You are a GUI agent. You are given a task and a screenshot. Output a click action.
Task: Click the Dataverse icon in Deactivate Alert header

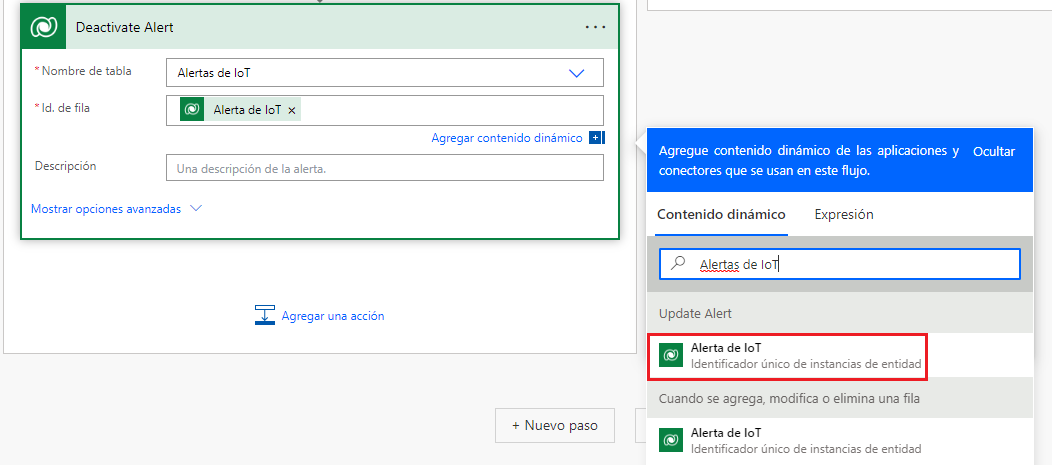(44, 28)
